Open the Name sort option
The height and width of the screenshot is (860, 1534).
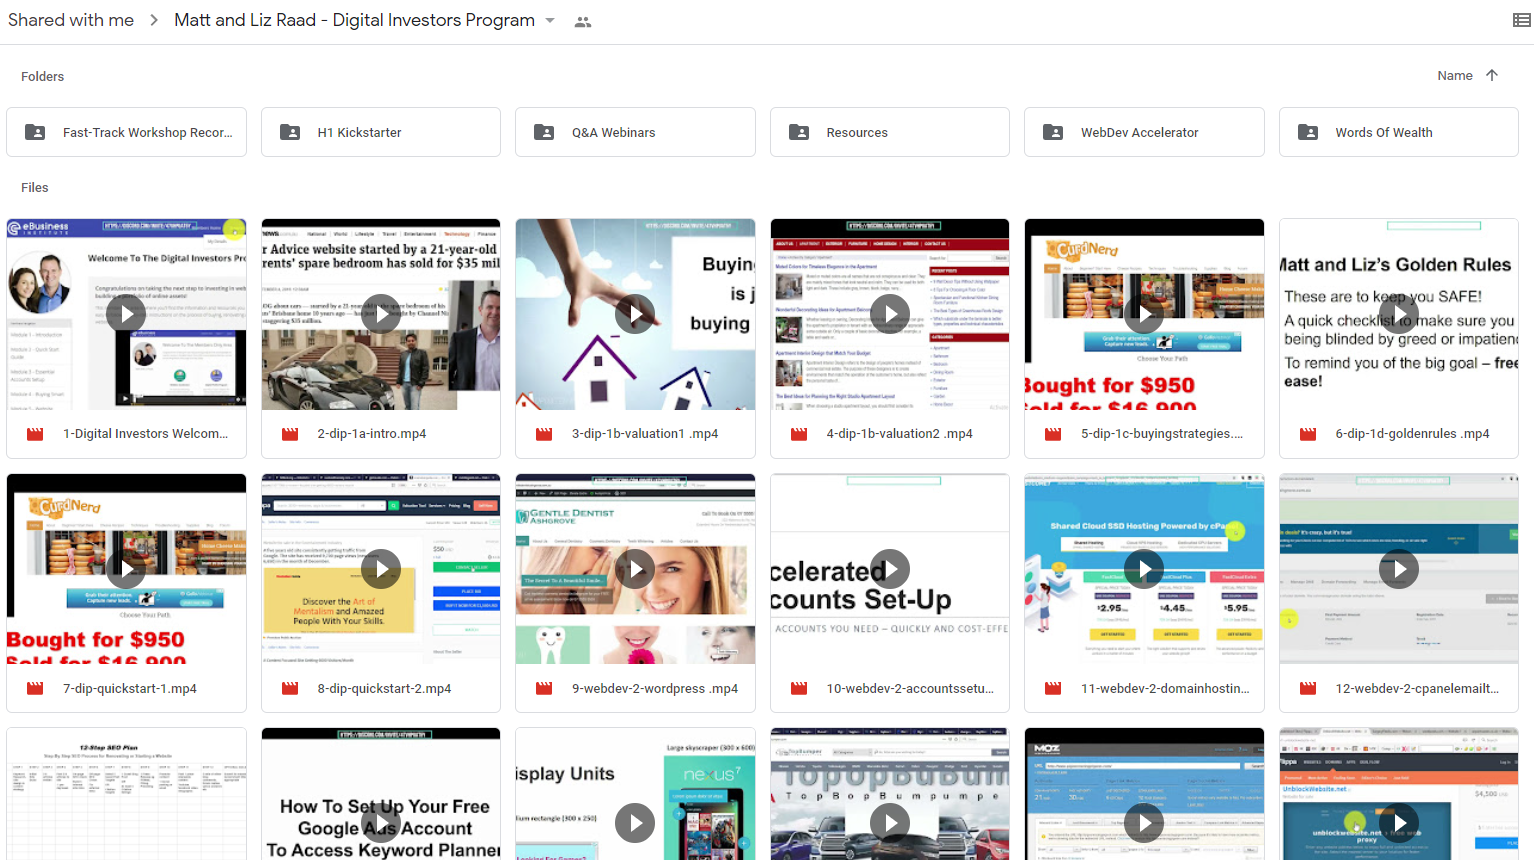[x=1455, y=75]
